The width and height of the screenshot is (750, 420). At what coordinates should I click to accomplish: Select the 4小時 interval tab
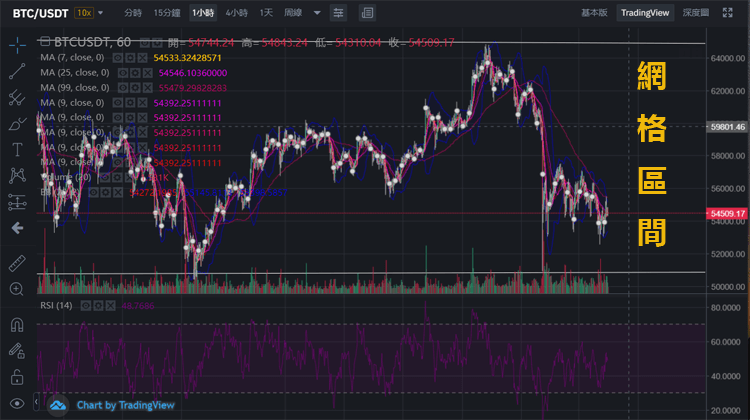[x=237, y=13]
